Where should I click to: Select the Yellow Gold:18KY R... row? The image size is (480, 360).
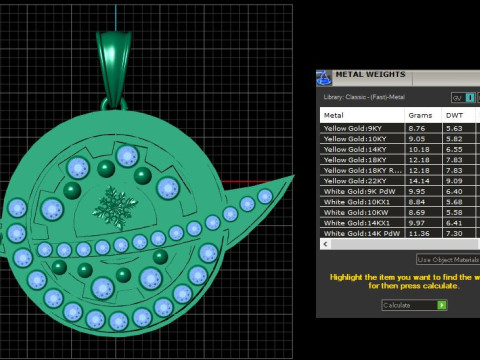pos(399,170)
